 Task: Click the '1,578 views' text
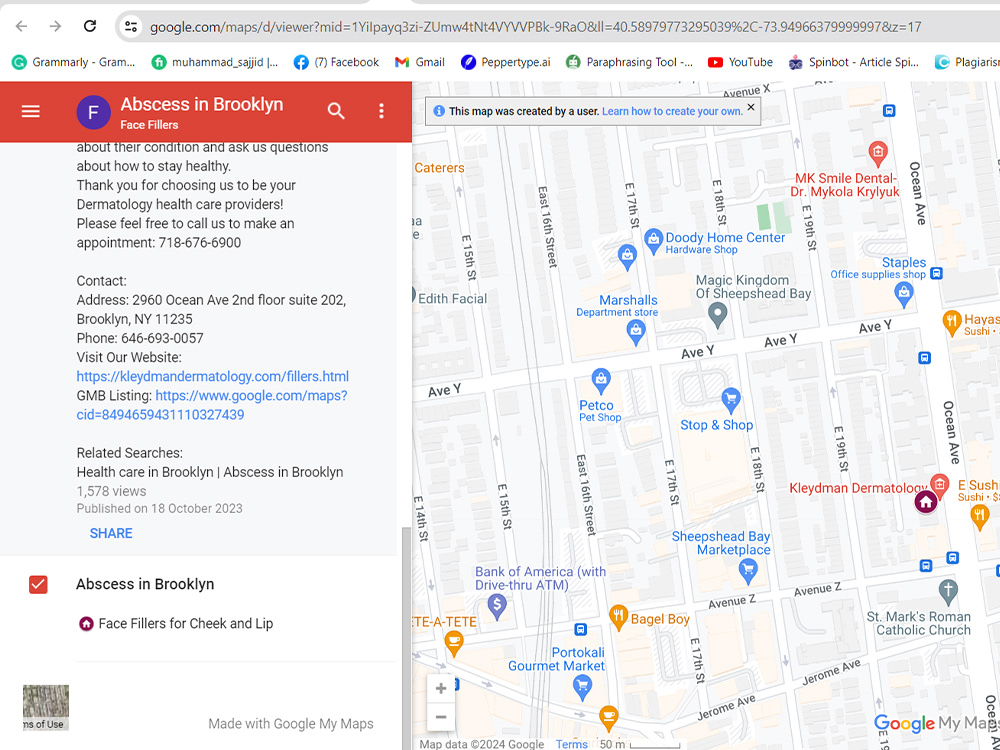112,491
